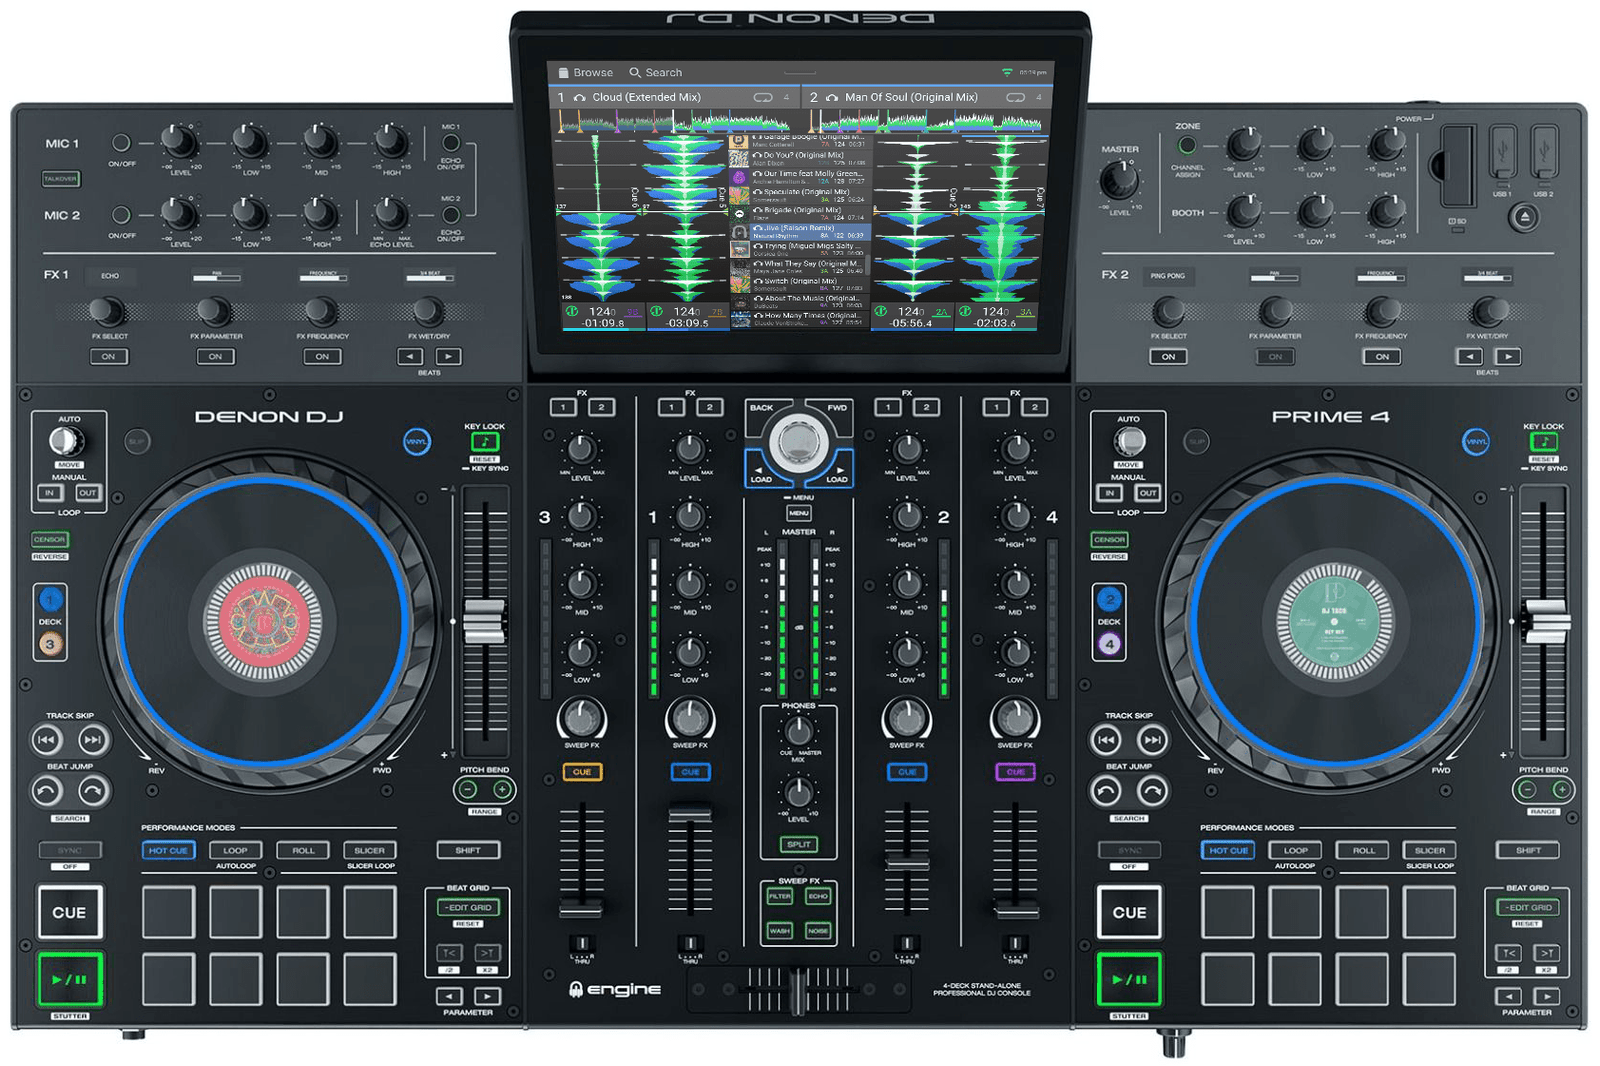This screenshot has height=1066, width=1600.
Task: Toggle Slip mode on the left deck
Action: coord(137,441)
